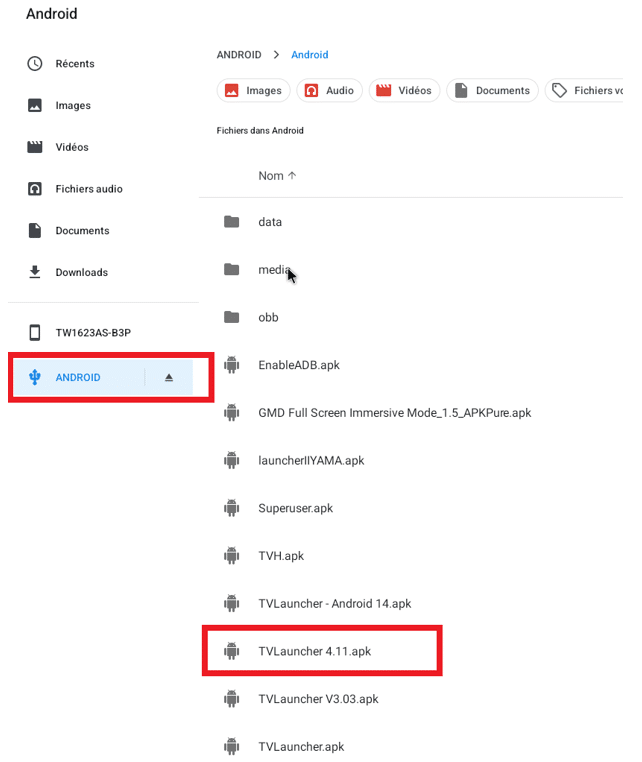Filter by the Images chip
The height and width of the screenshot is (762, 642).
coord(253,91)
